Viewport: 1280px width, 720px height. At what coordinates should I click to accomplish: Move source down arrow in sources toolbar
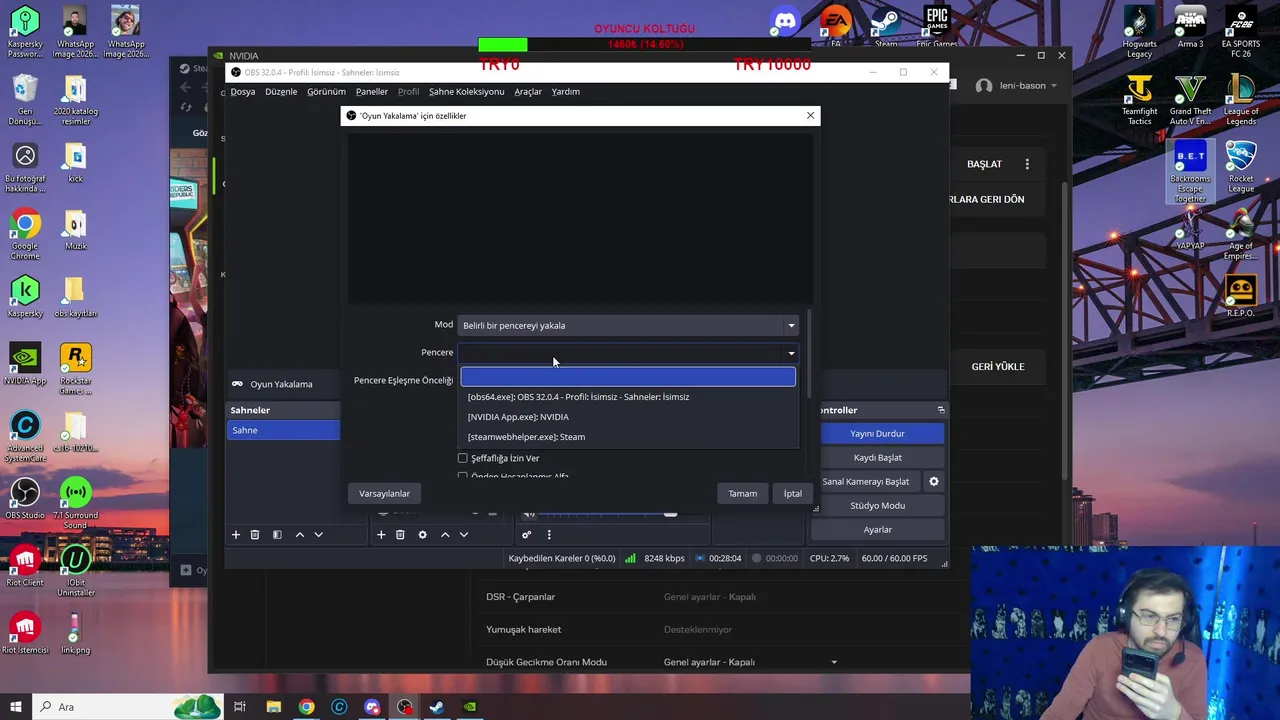[464, 535]
